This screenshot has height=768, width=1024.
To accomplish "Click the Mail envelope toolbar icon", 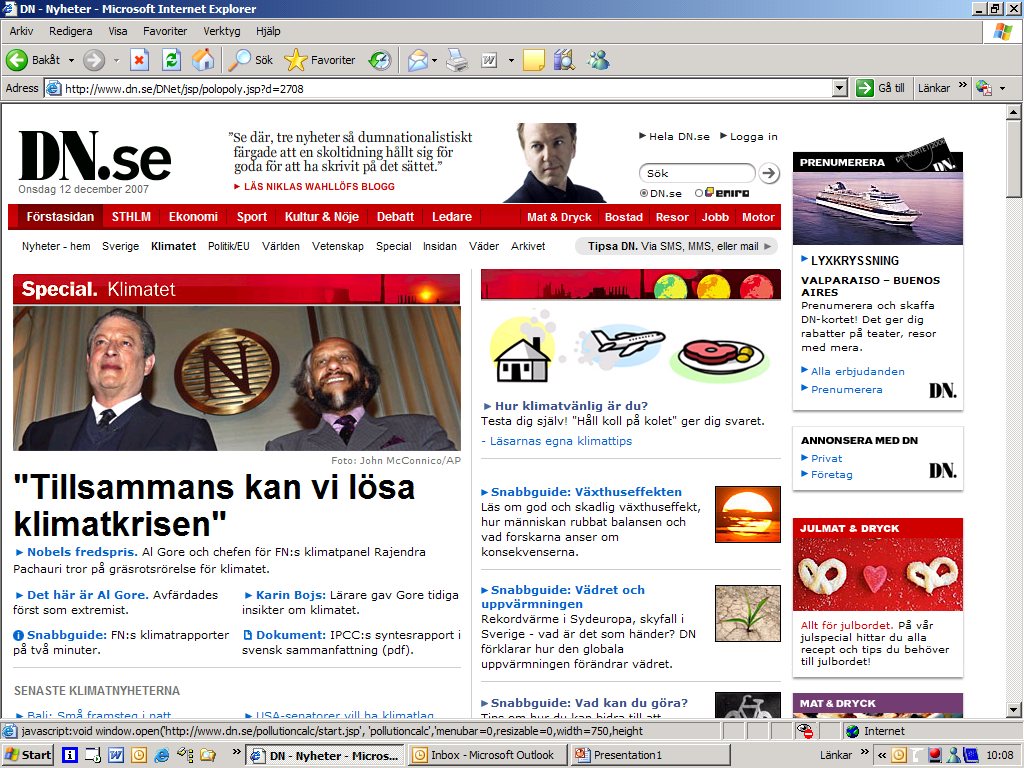I will tap(417, 60).
